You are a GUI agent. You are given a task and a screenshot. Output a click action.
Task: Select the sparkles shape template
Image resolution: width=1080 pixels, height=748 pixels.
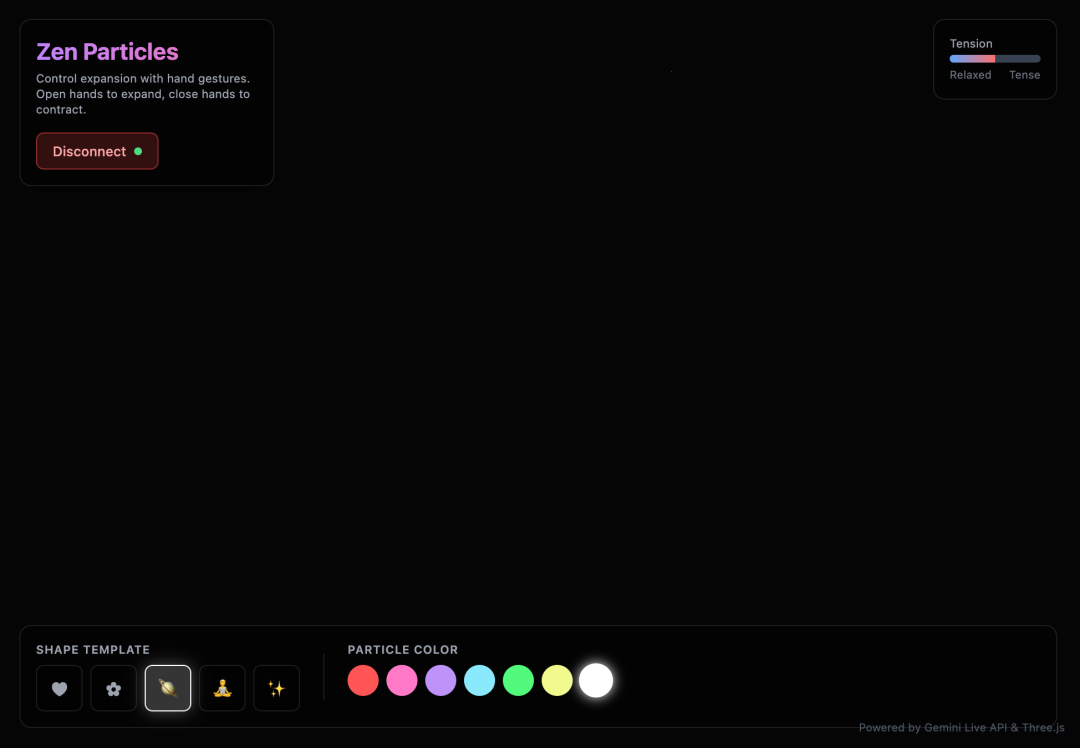coord(276,688)
